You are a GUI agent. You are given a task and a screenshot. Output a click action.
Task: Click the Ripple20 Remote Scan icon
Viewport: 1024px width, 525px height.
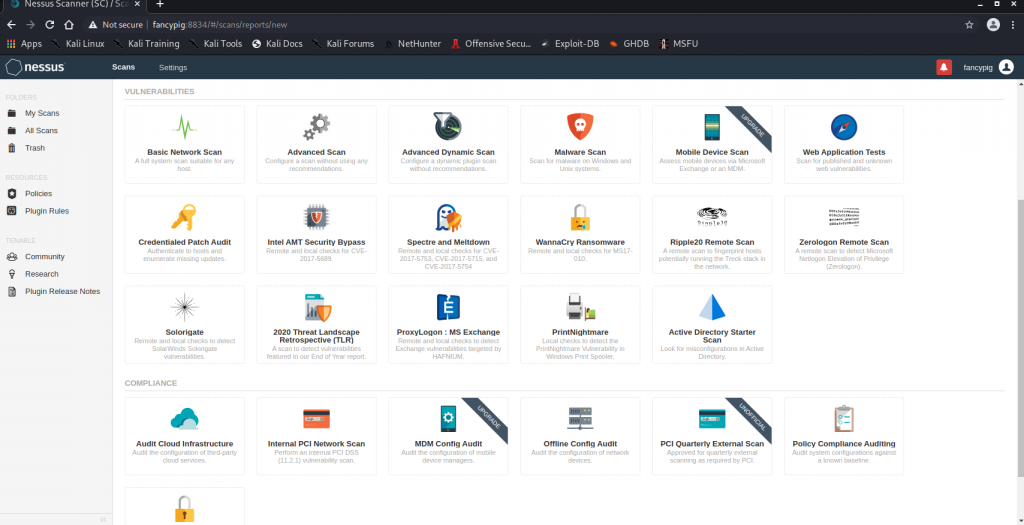click(712, 217)
